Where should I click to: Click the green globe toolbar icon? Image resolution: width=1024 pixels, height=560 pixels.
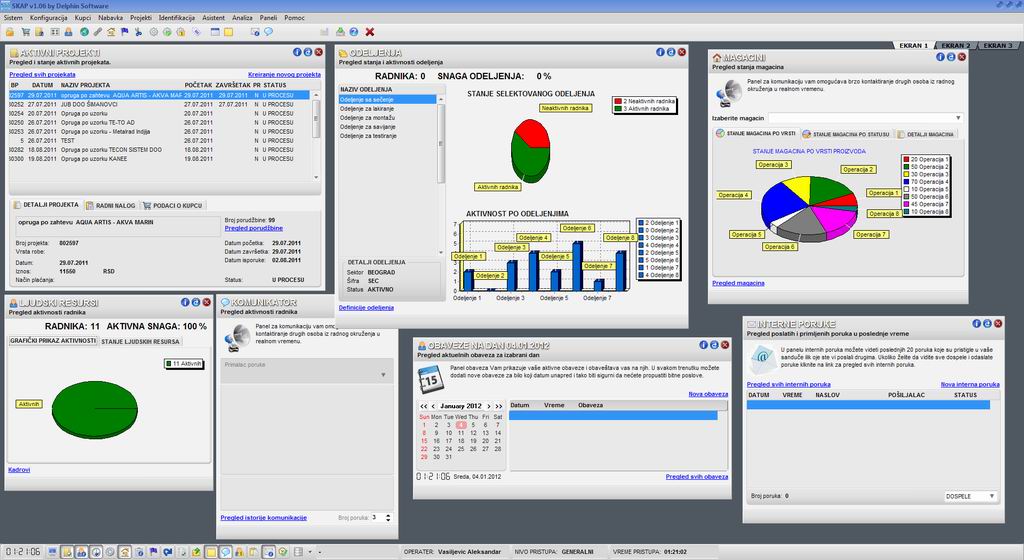[84, 31]
